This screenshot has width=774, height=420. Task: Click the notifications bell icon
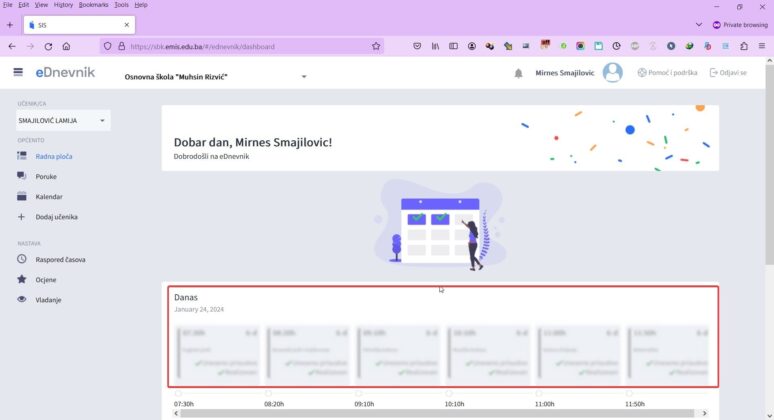[518, 73]
